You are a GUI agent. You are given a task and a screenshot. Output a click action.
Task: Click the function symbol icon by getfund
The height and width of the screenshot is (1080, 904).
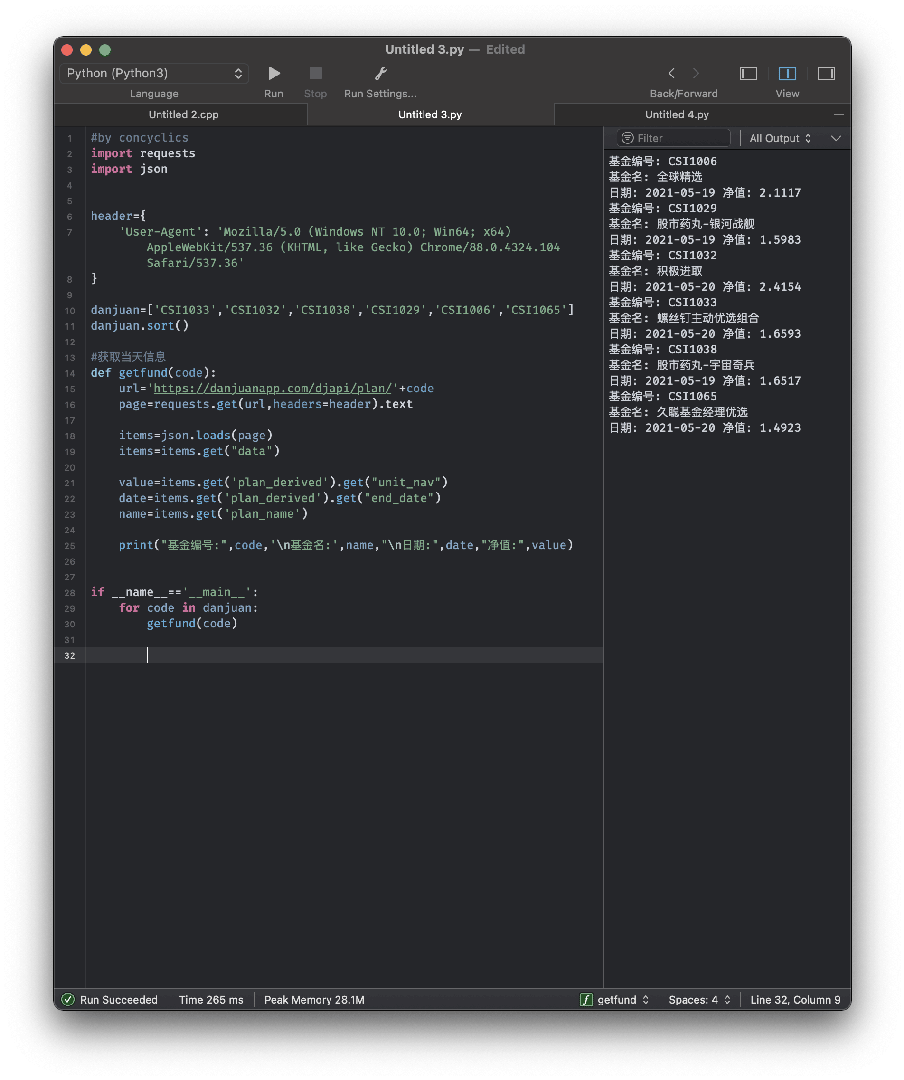click(x=586, y=1000)
